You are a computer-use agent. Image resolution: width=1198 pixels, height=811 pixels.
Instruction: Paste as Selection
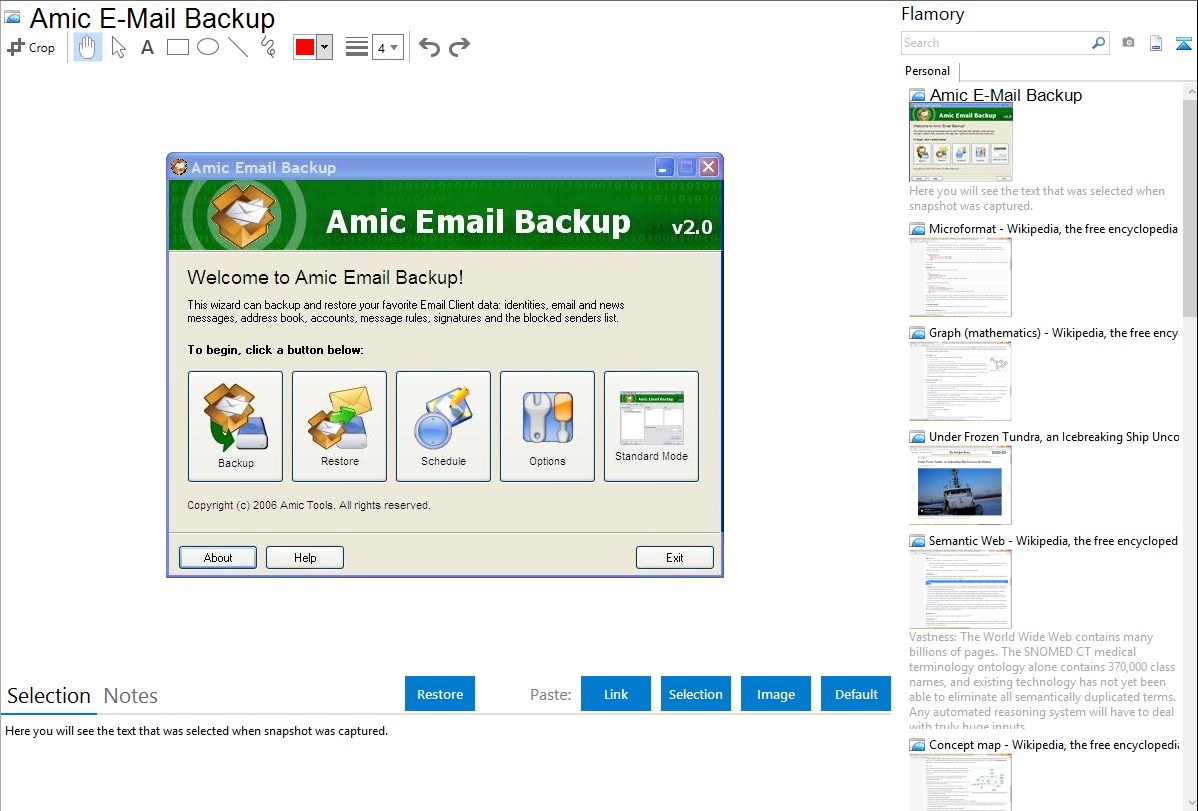696,693
